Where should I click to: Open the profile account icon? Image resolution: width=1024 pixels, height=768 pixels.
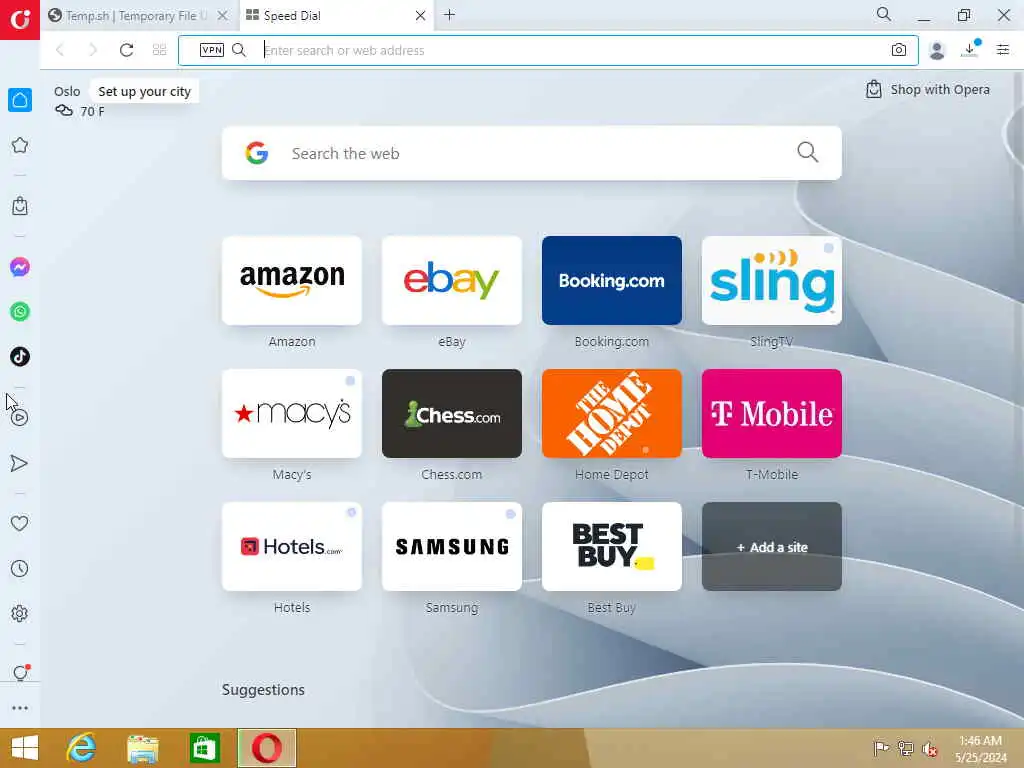coord(936,50)
